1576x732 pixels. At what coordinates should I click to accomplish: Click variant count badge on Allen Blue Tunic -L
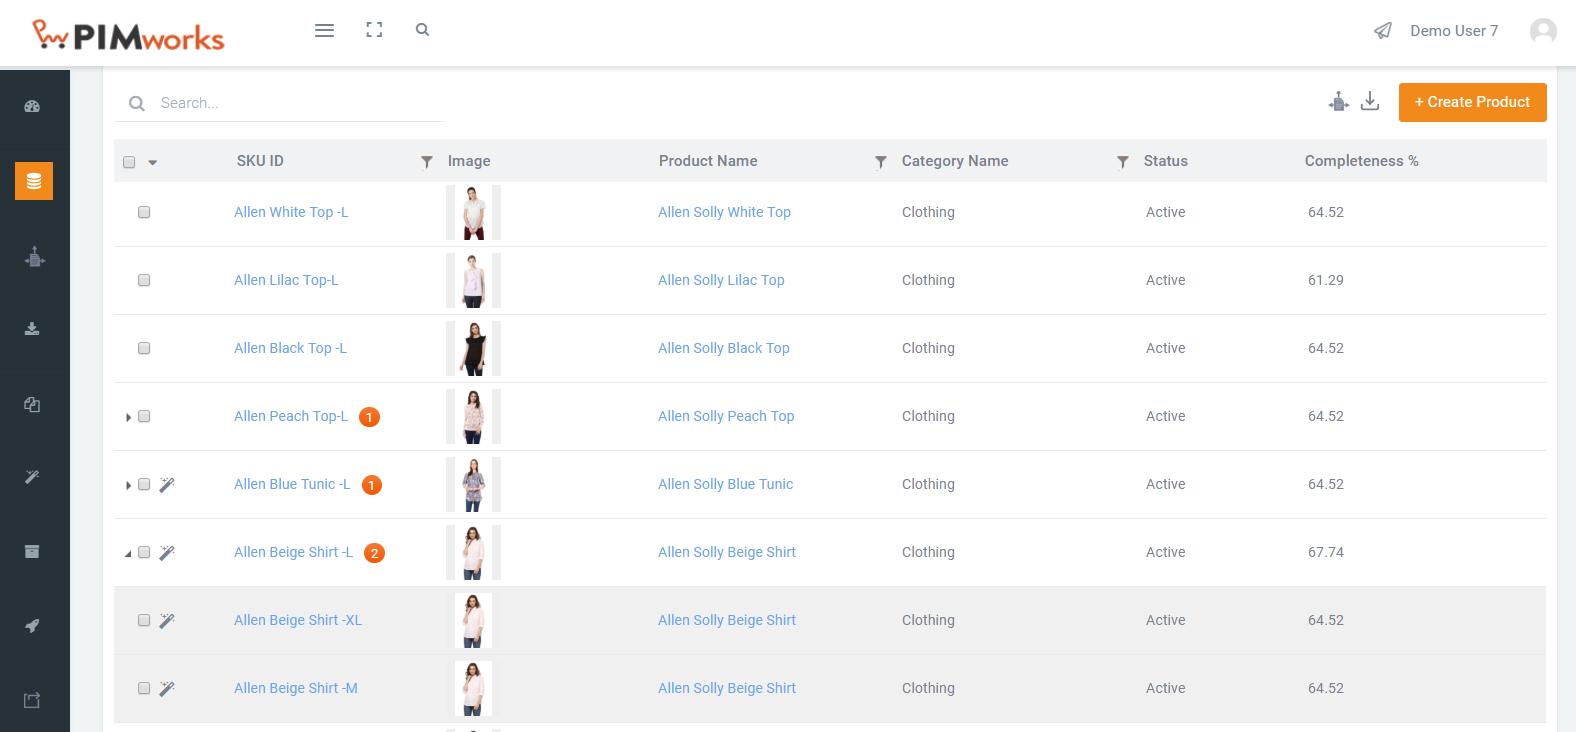click(371, 485)
